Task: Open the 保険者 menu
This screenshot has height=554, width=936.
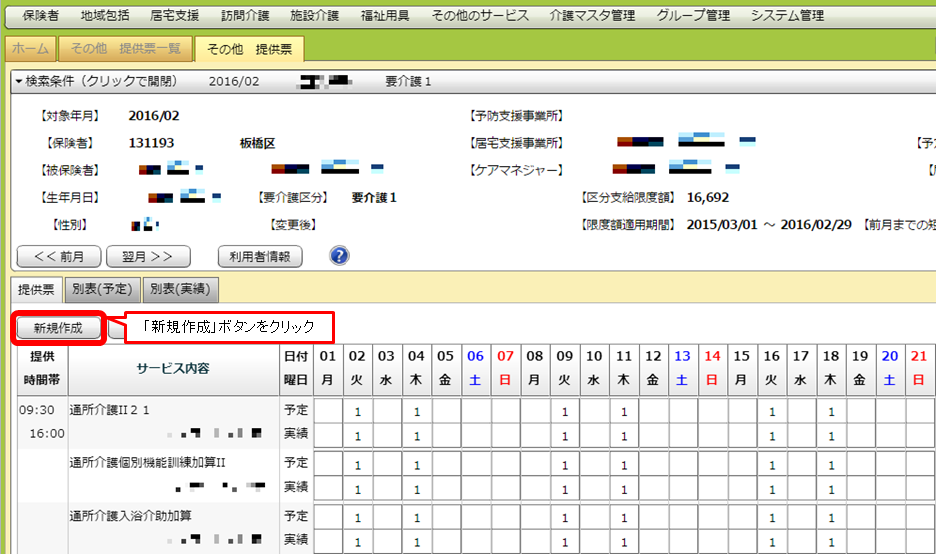Action: pos(40,16)
